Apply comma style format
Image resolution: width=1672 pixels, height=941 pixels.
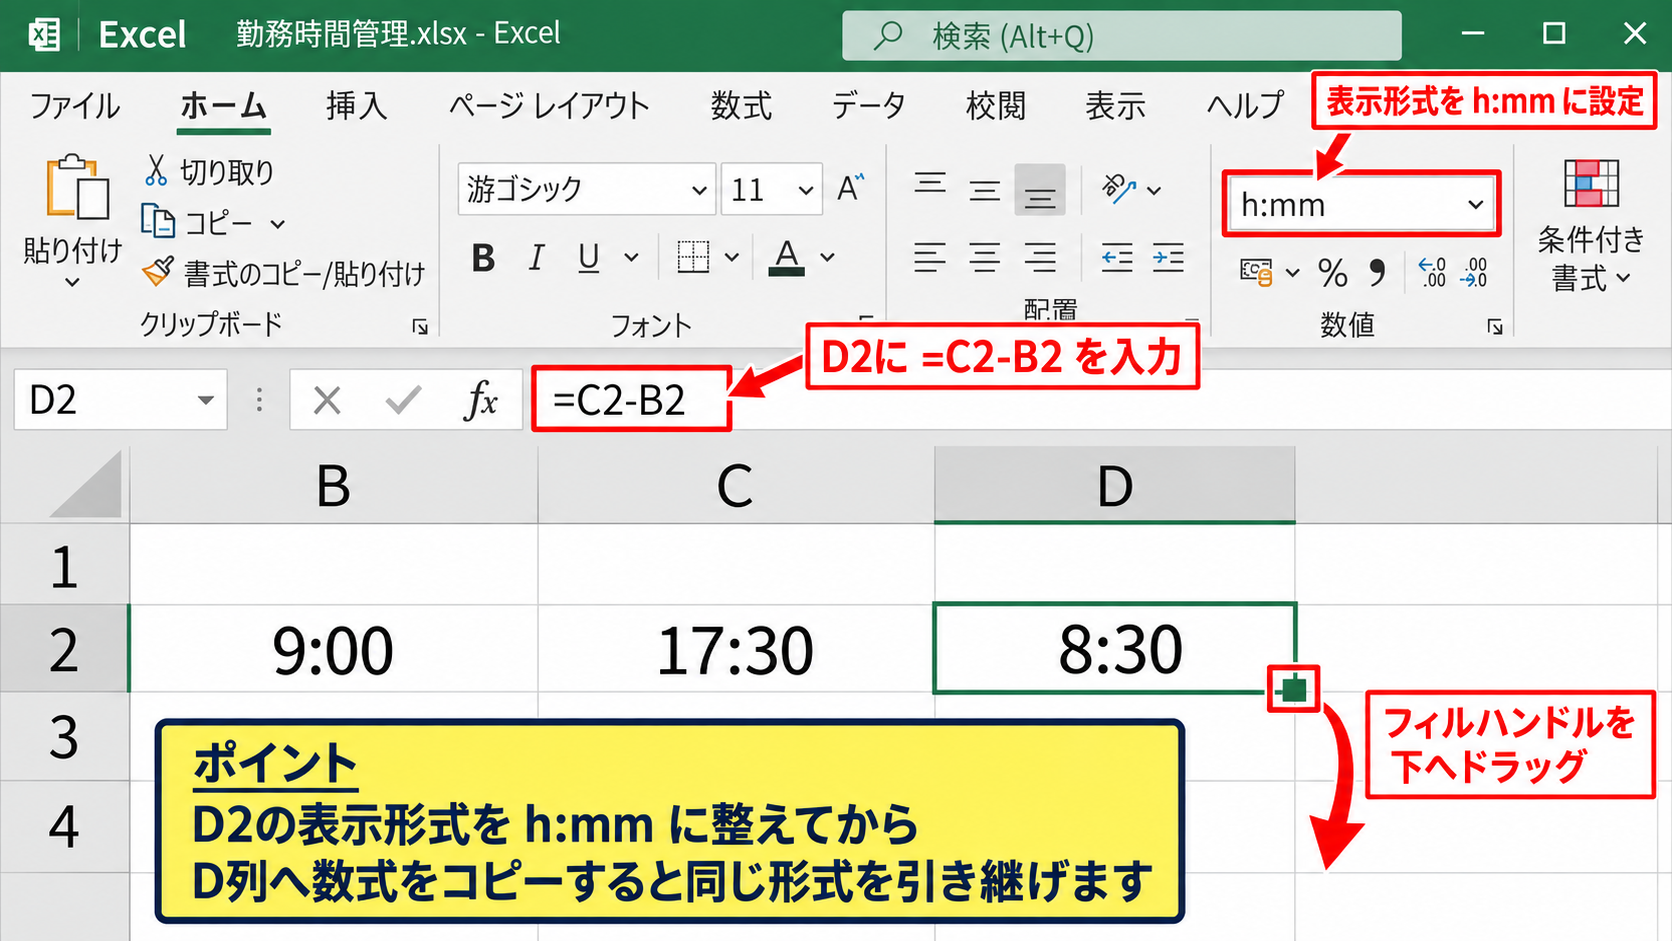coord(1378,272)
